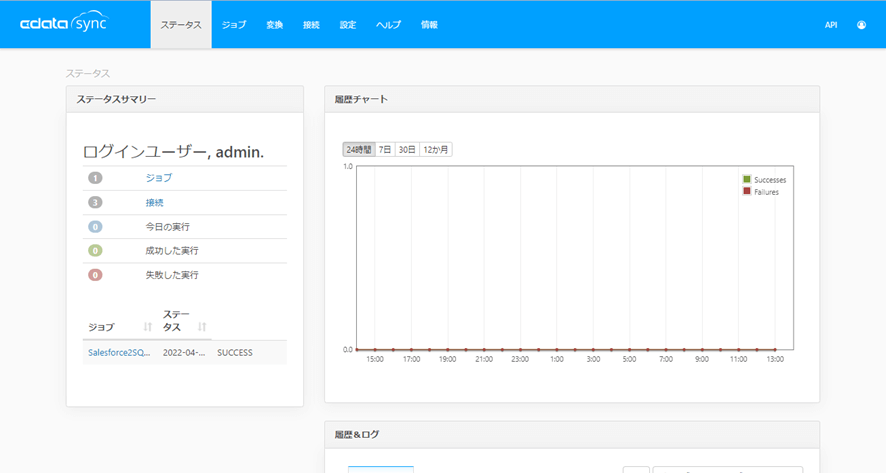Open the 接続 menu tab
Image resolution: width=886 pixels, height=473 pixels.
[x=311, y=25]
